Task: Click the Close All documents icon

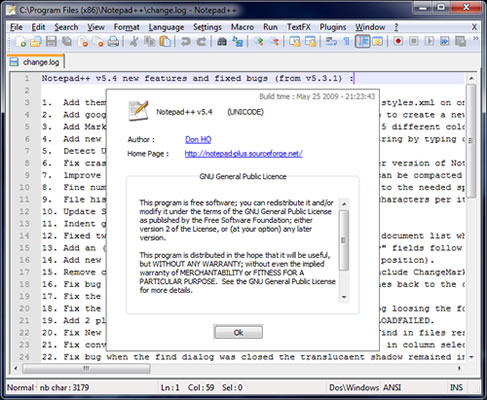Action: [x=98, y=42]
